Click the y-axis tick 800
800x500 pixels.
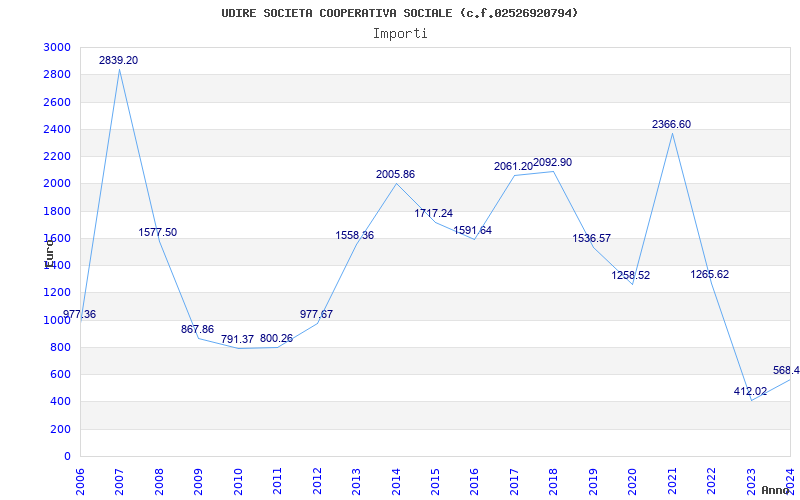click(61, 347)
